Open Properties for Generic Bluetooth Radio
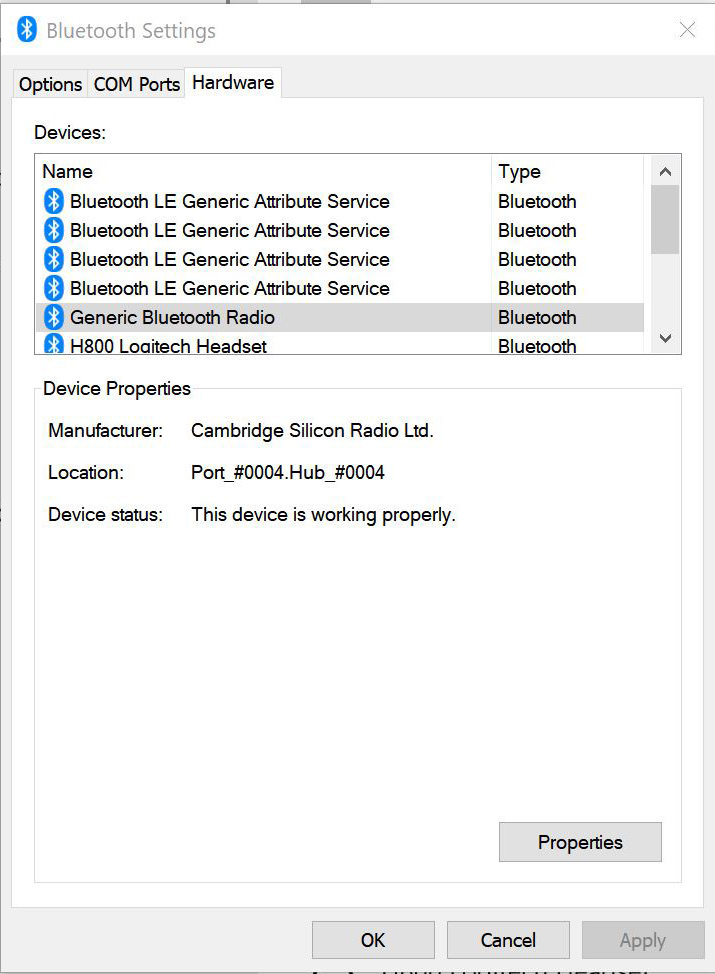The height and width of the screenshot is (974, 715). pyautogui.click(x=579, y=841)
